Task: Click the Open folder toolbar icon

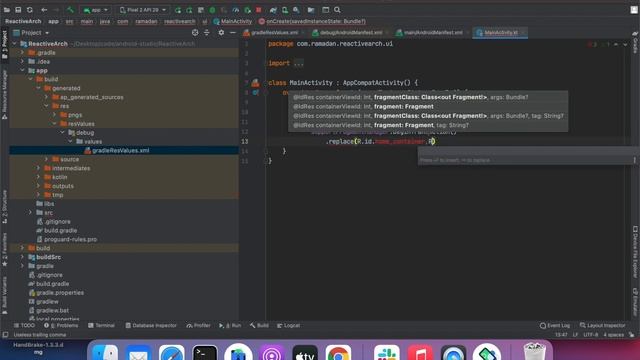Action: pos(7,10)
